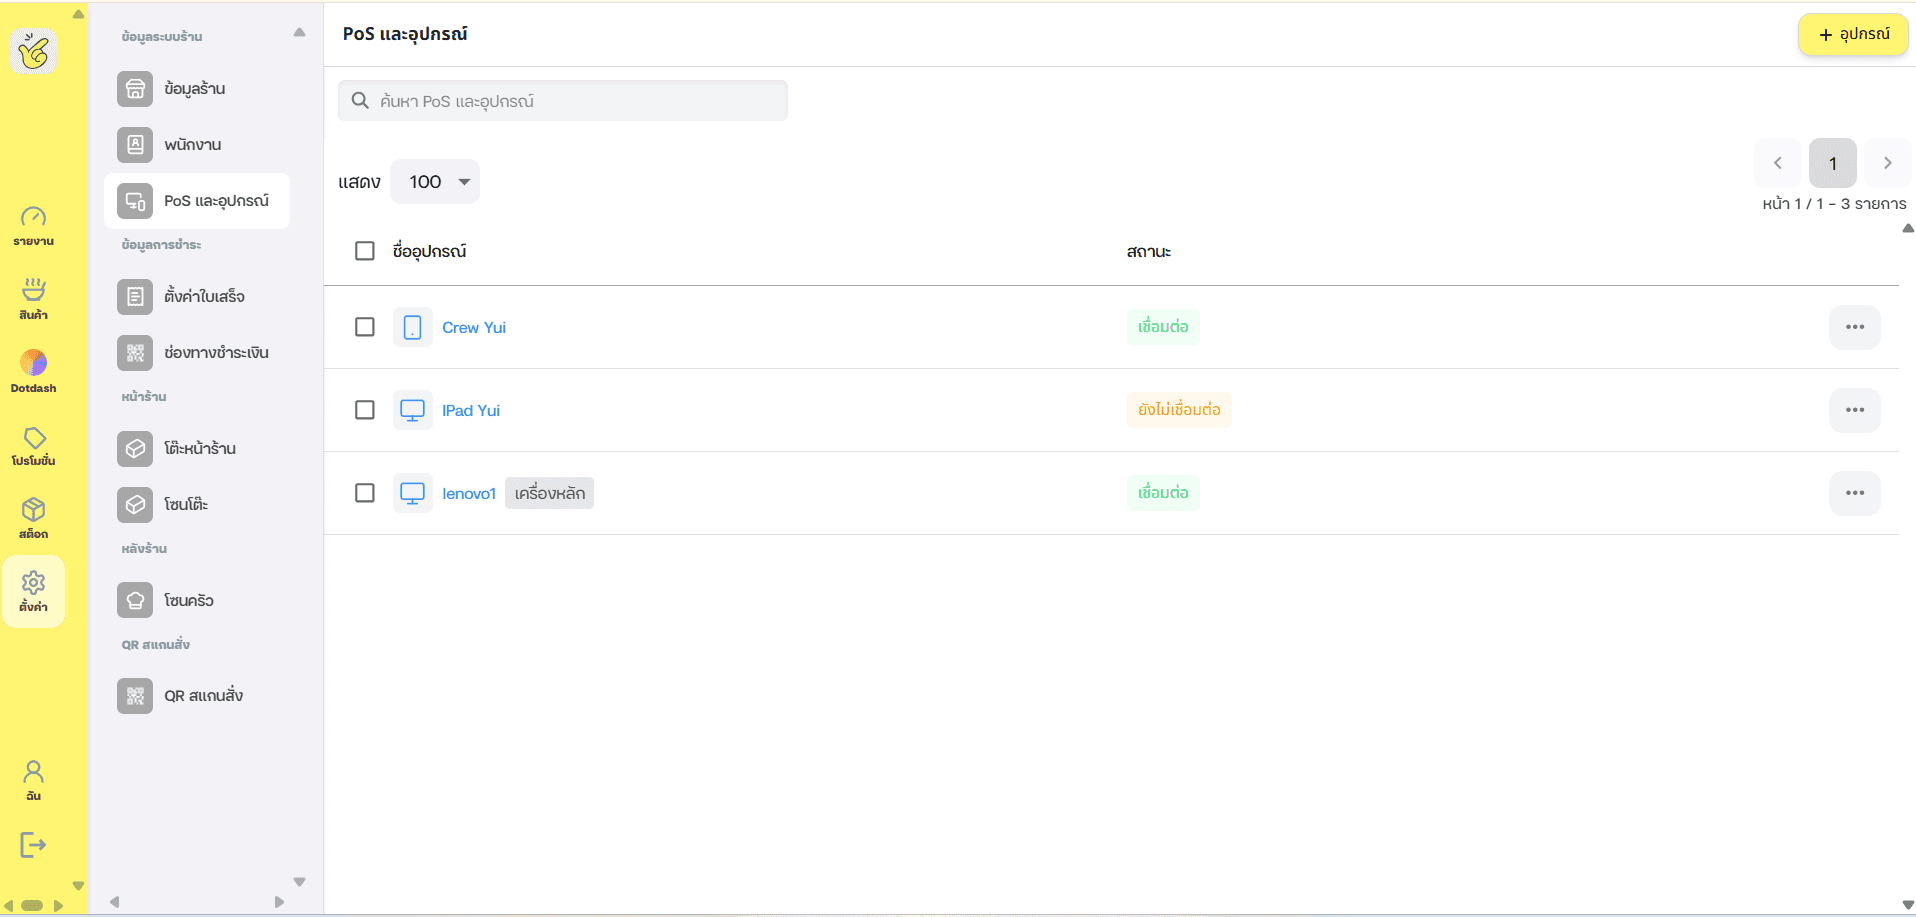The width and height of the screenshot is (1916, 917).
Task: Click the QR สแกนสั่ง QR icon
Action: point(135,696)
